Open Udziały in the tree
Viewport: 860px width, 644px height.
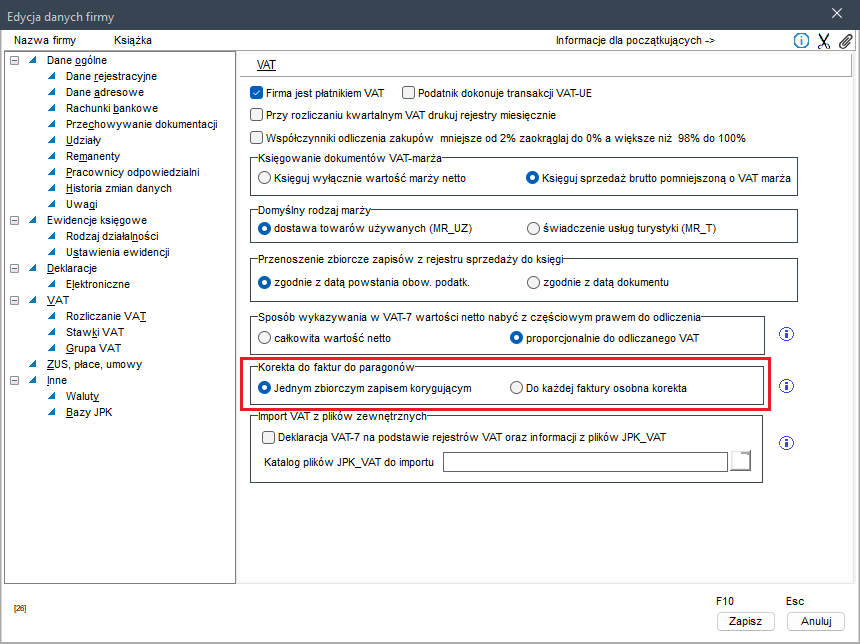[83, 140]
